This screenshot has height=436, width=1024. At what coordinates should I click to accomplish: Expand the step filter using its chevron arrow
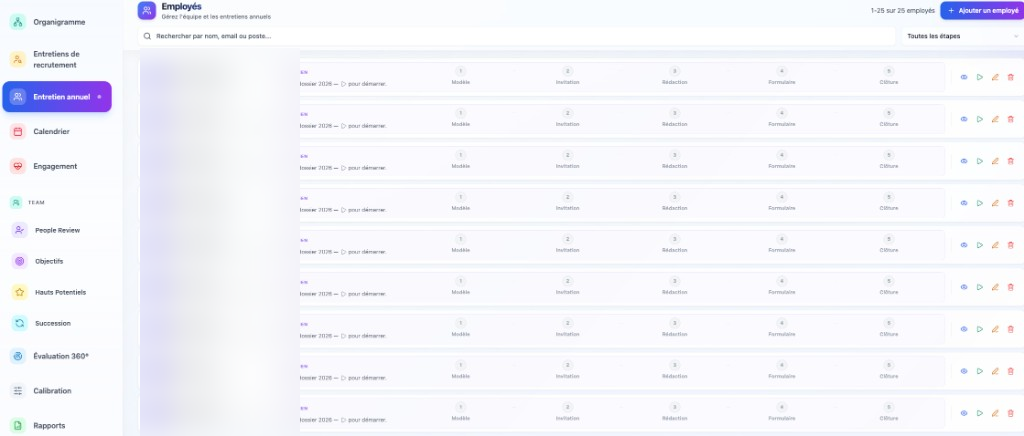[1014, 36]
